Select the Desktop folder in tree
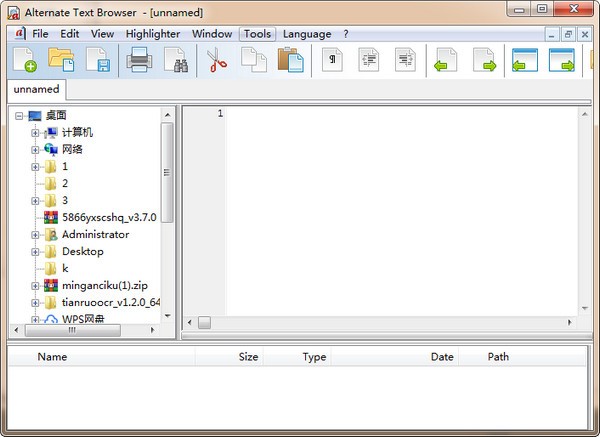 point(82,251)
